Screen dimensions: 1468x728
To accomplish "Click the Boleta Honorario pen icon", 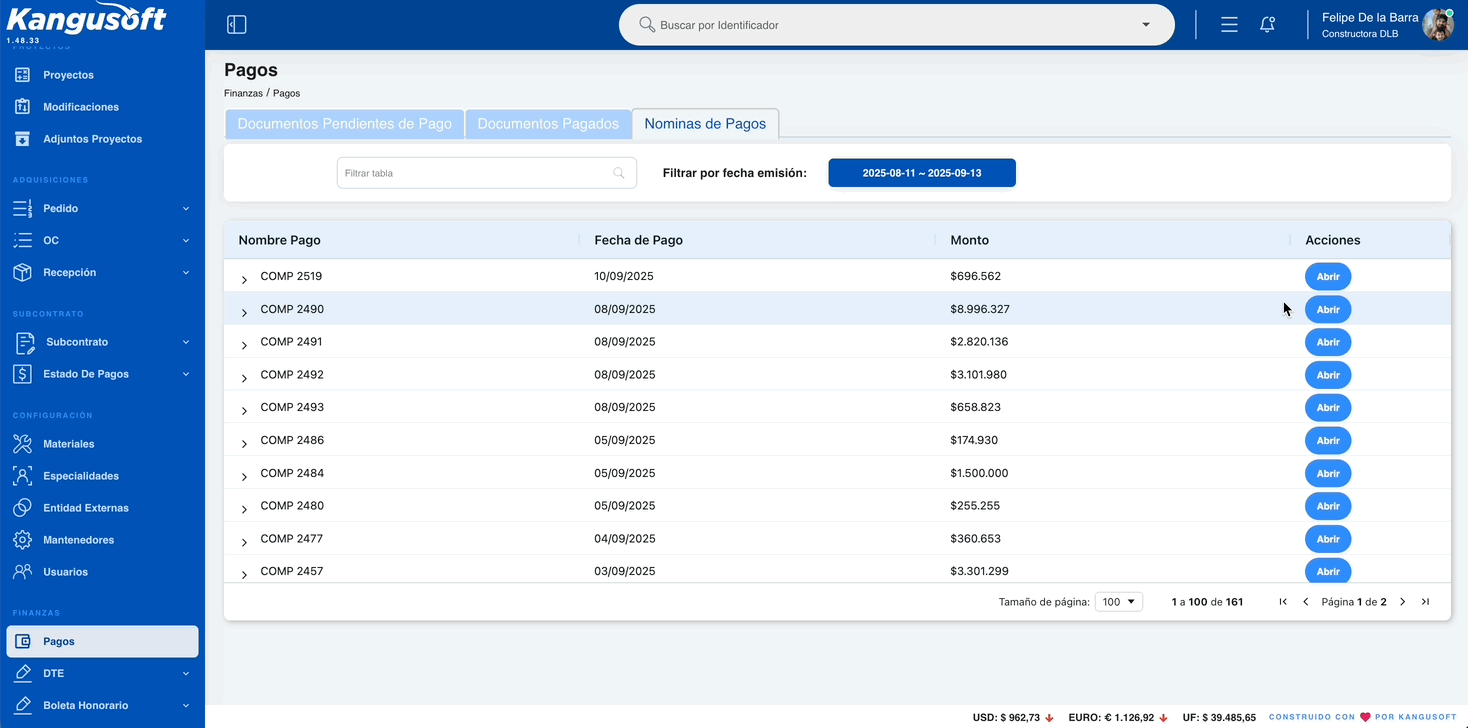I will tap(22, 705).
